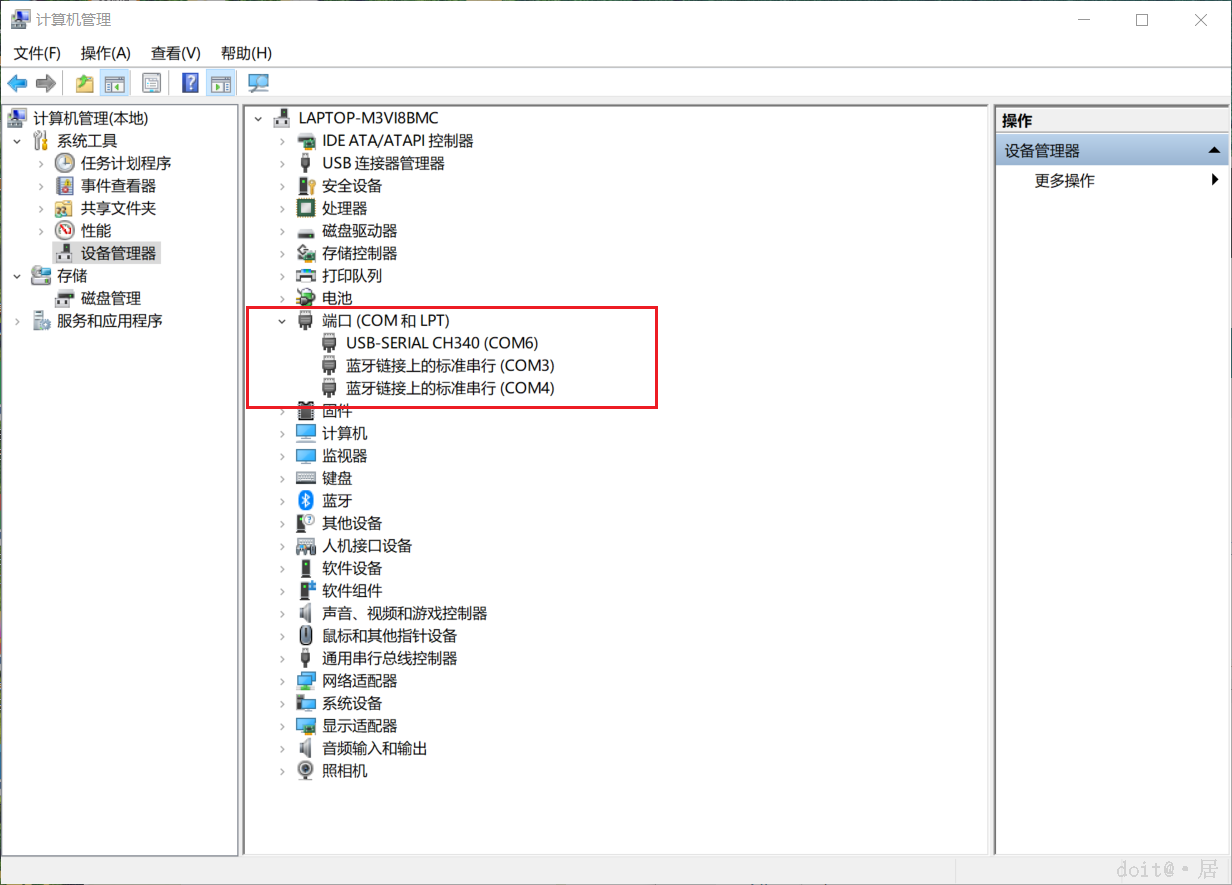Expand the 事件查看器 node
Image resolution: width=1232 pixels, height=885 pixels.
[41, 186]
